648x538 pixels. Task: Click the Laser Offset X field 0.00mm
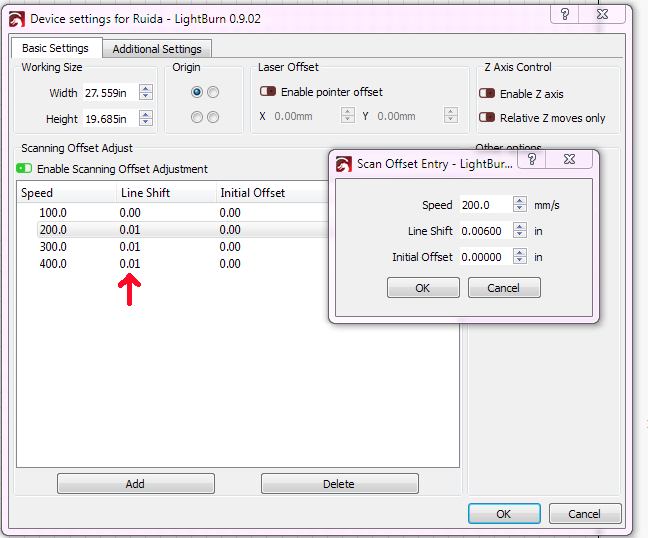(306, 116)
